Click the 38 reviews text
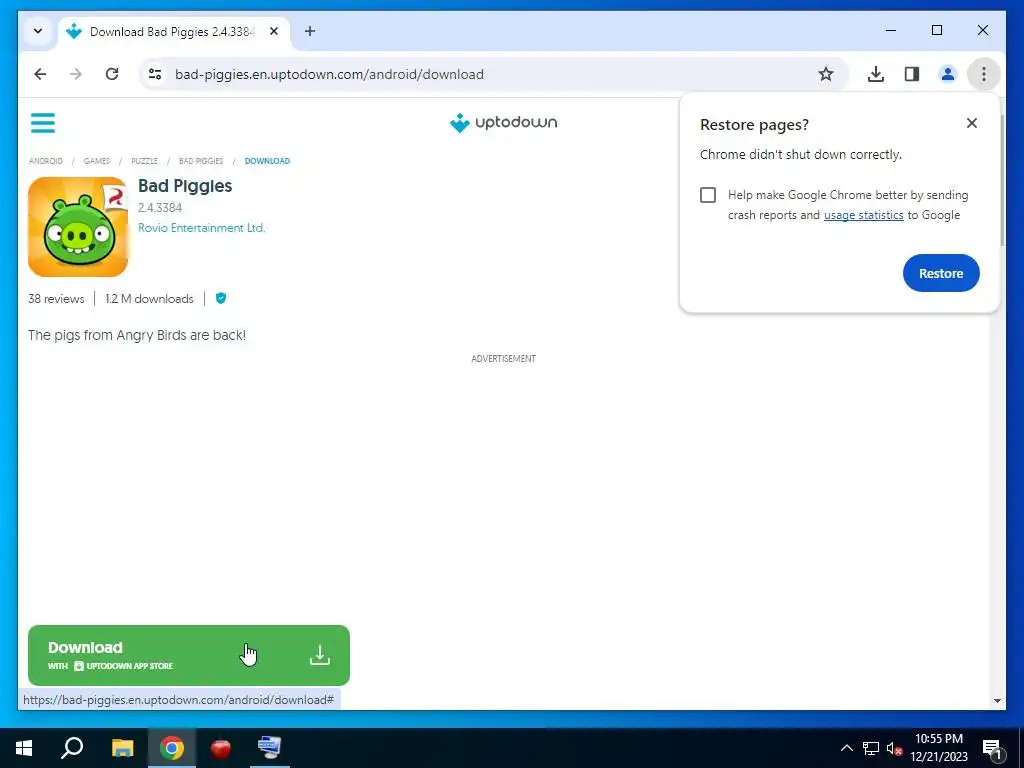Image resolution: width=1024 pixels, height=768 pixels. [56, 299]
